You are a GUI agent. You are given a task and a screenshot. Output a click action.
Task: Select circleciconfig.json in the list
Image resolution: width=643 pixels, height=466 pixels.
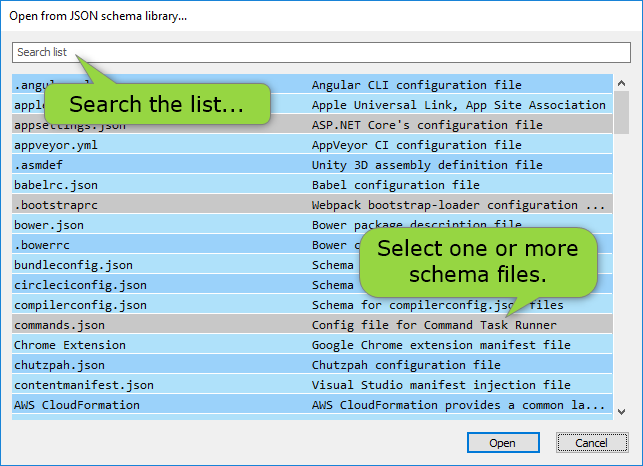point(80,285)
